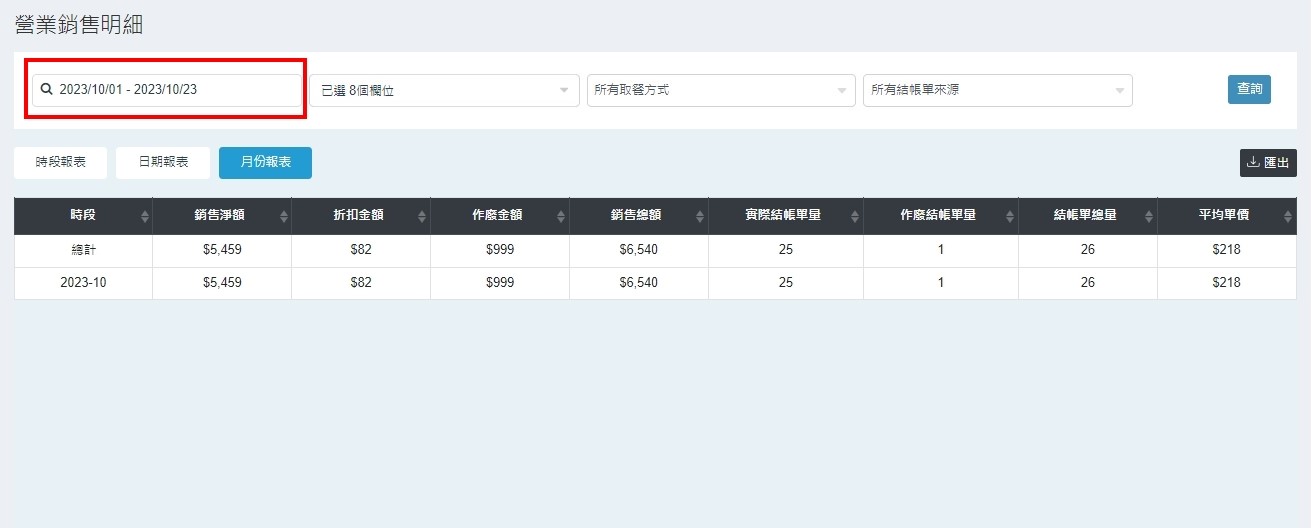This screenshot has height=528, width=1311.
Task: Click sort icon for 作廢金額 column
Action: [x=562, y=216]
